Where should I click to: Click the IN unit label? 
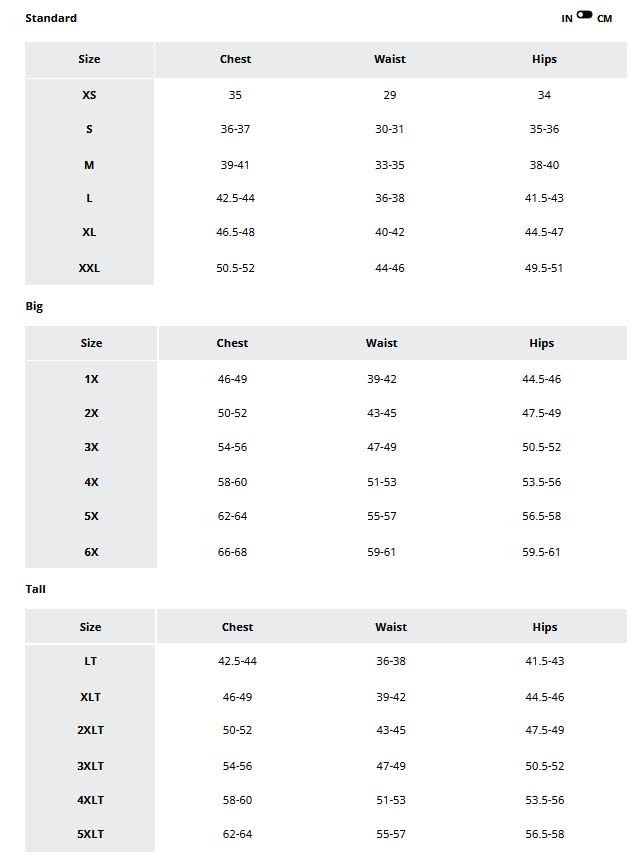point(567,19)
